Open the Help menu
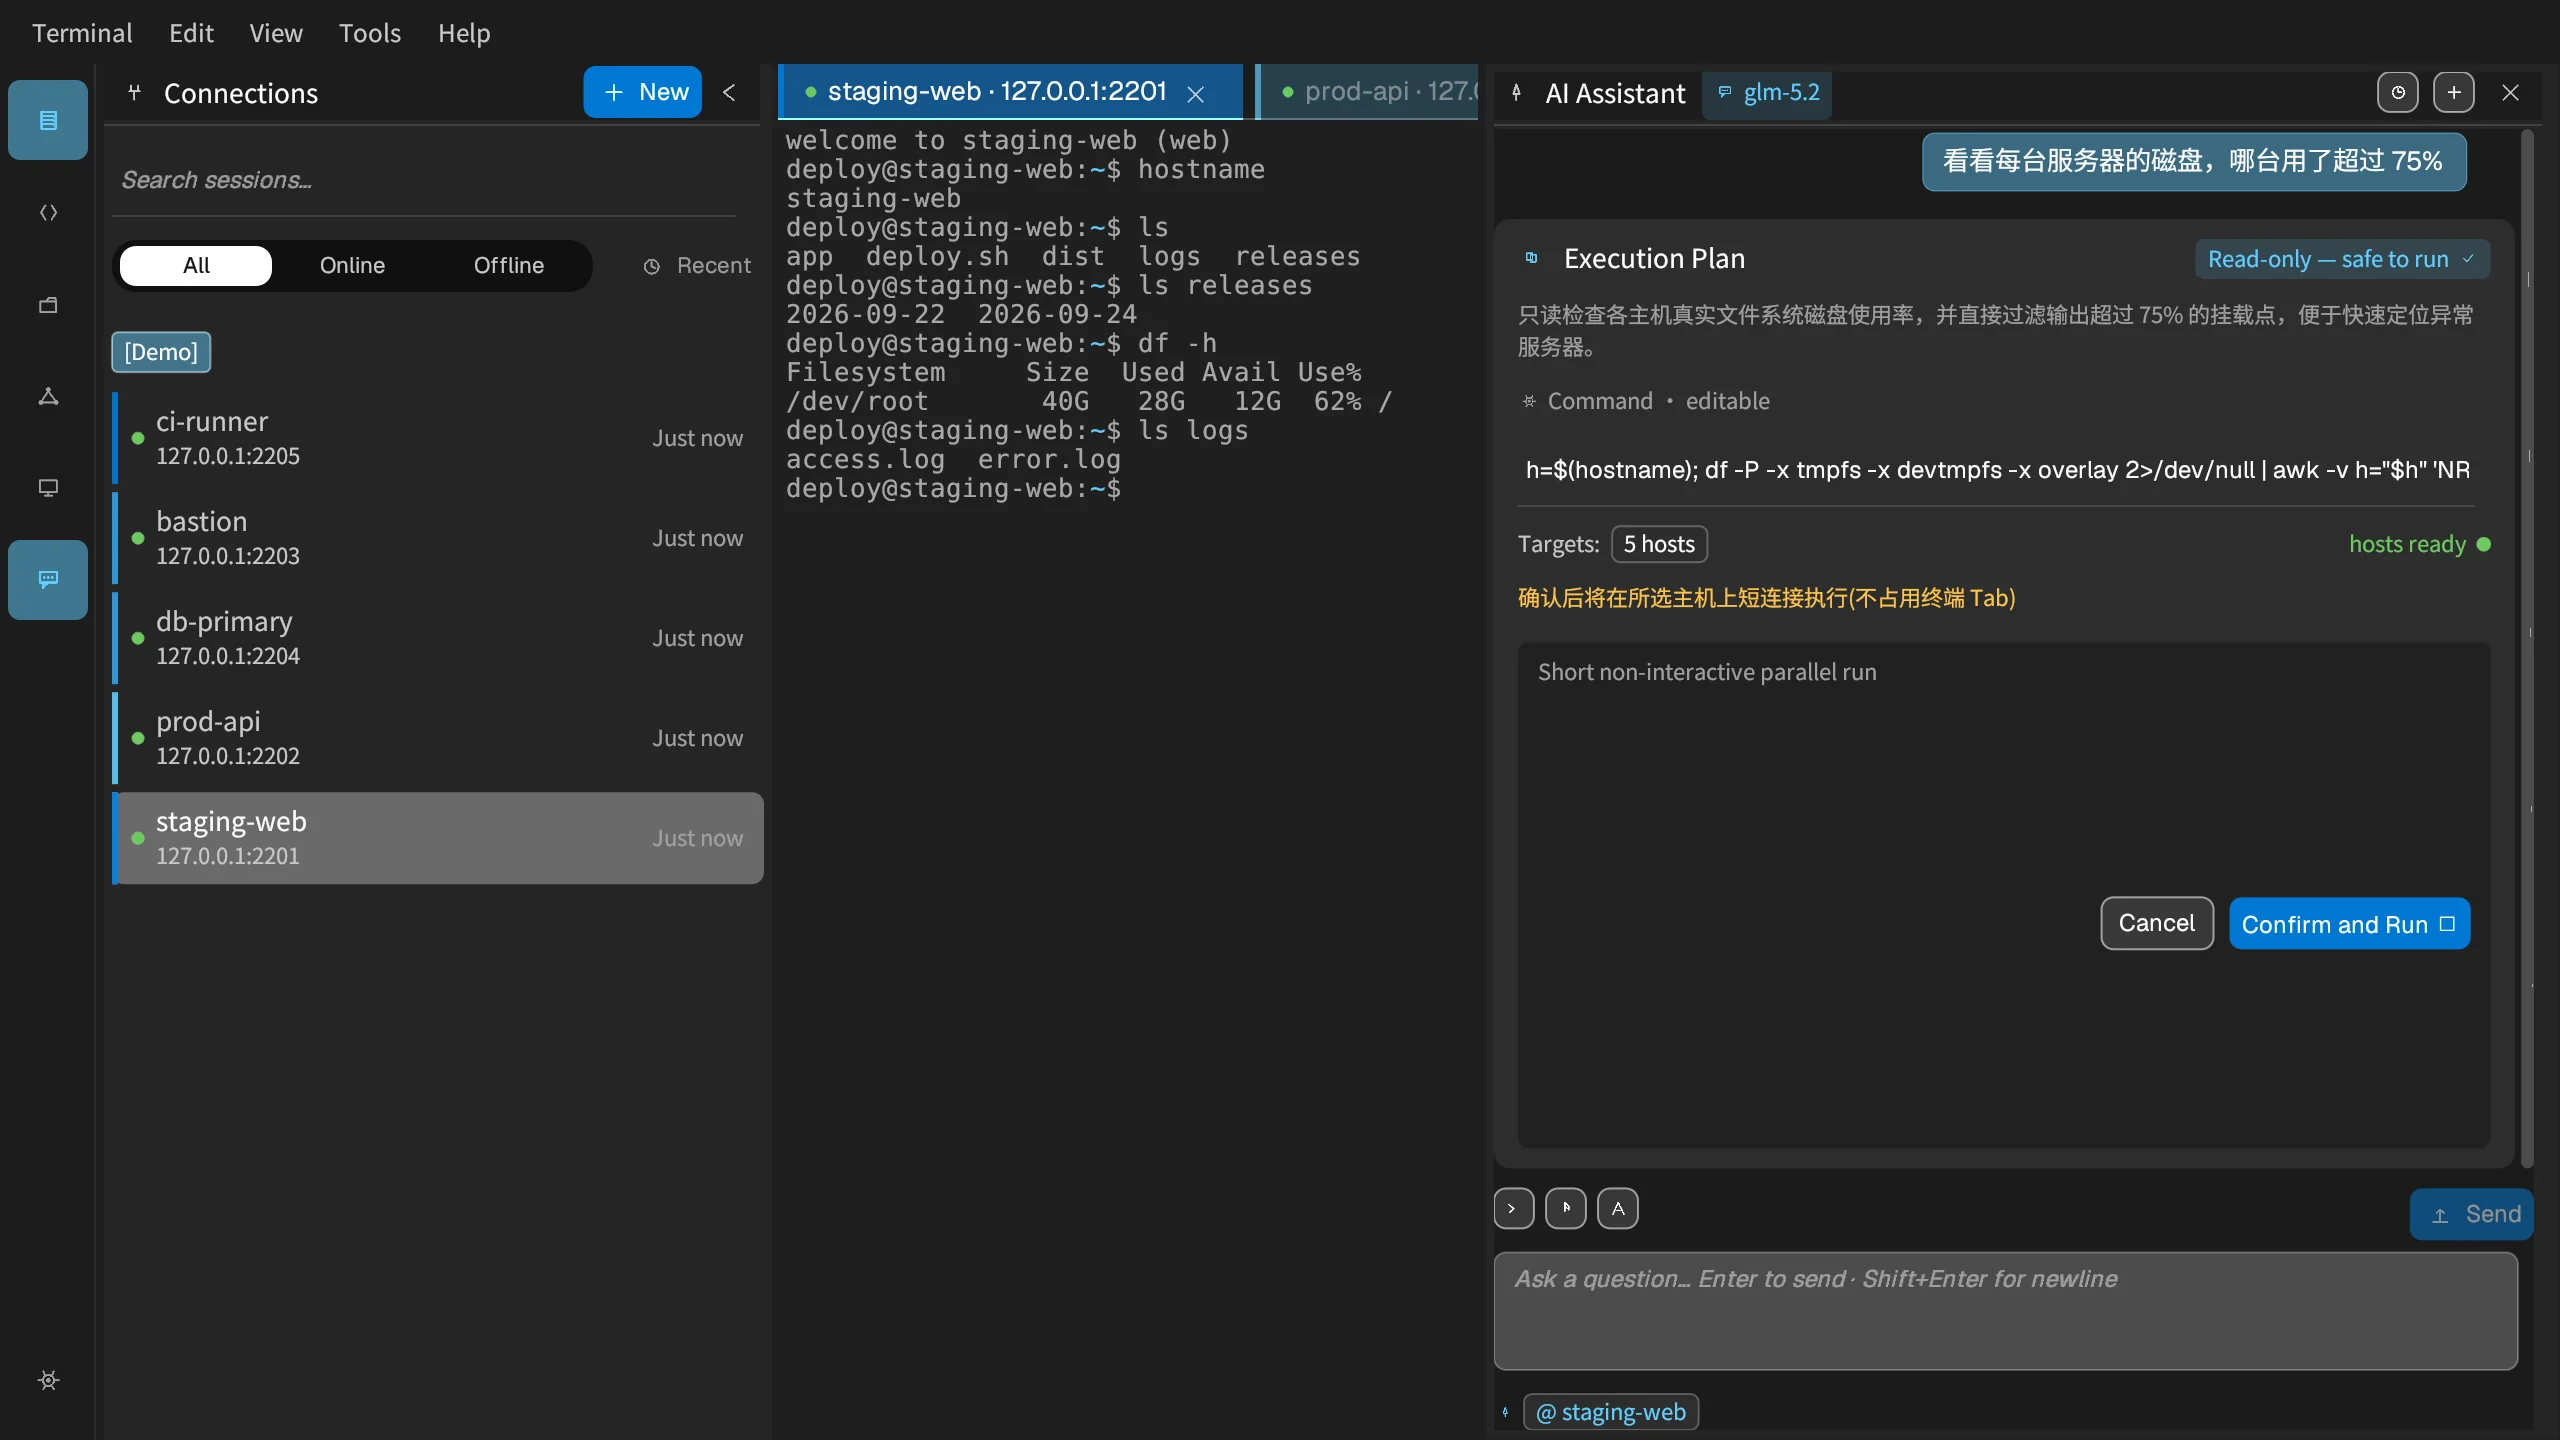 464,33
